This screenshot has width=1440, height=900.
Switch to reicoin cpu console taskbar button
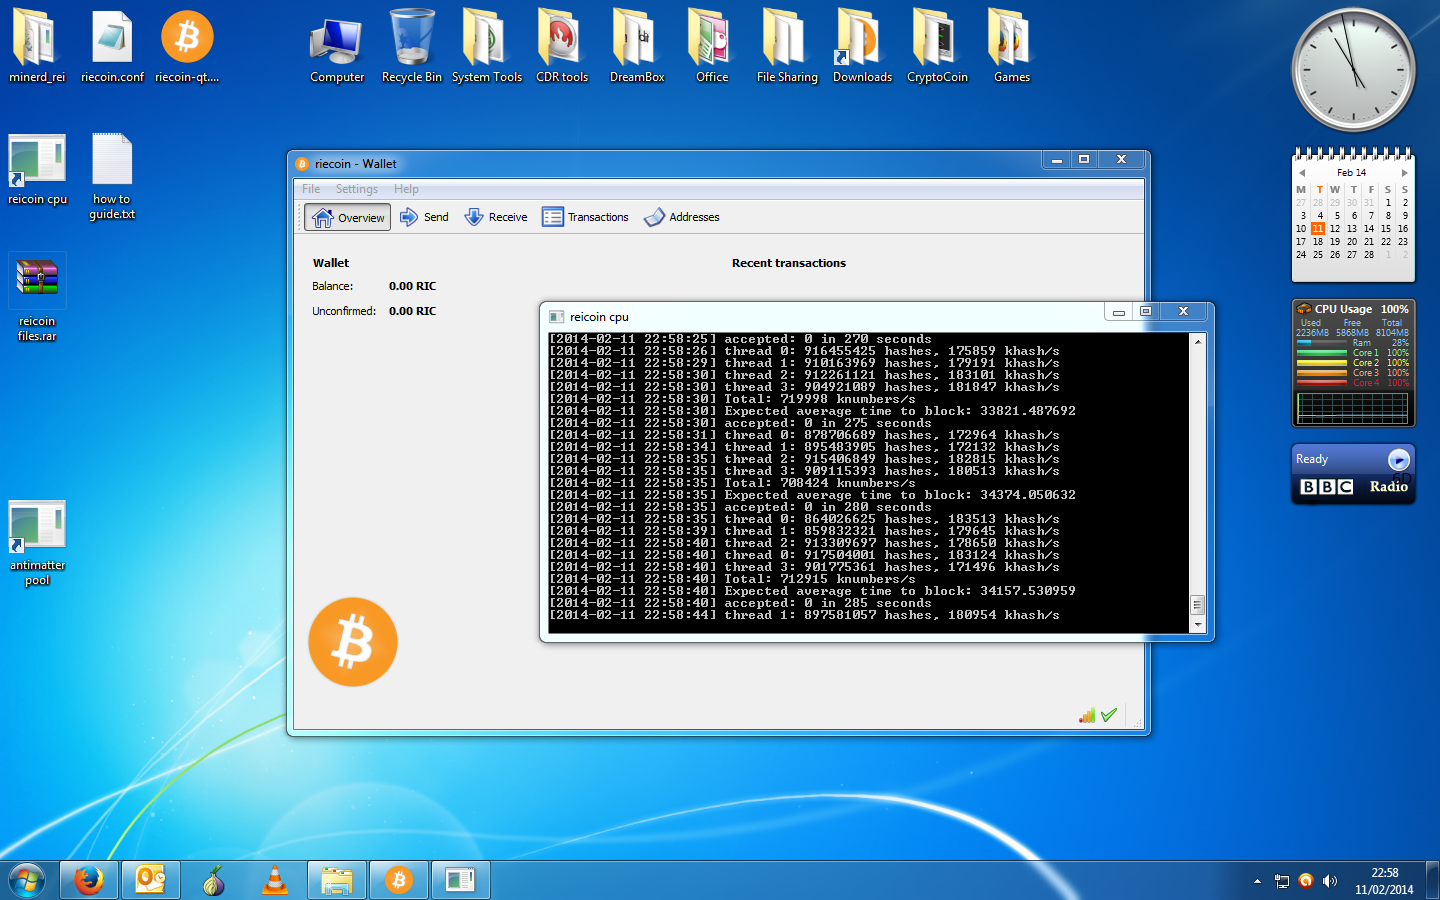[461, 881]
